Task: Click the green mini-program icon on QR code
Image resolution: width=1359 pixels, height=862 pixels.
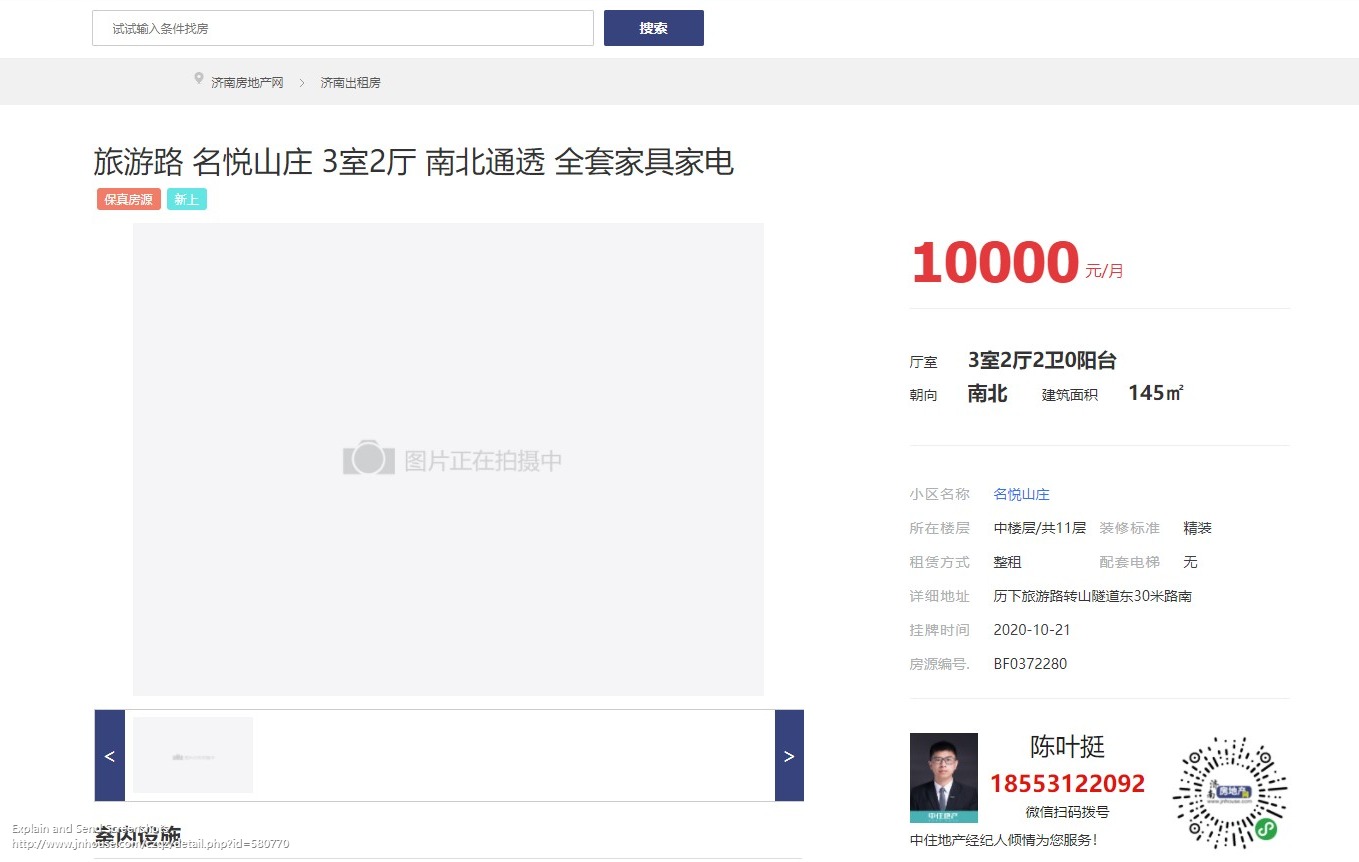Action: point(1266,829)
